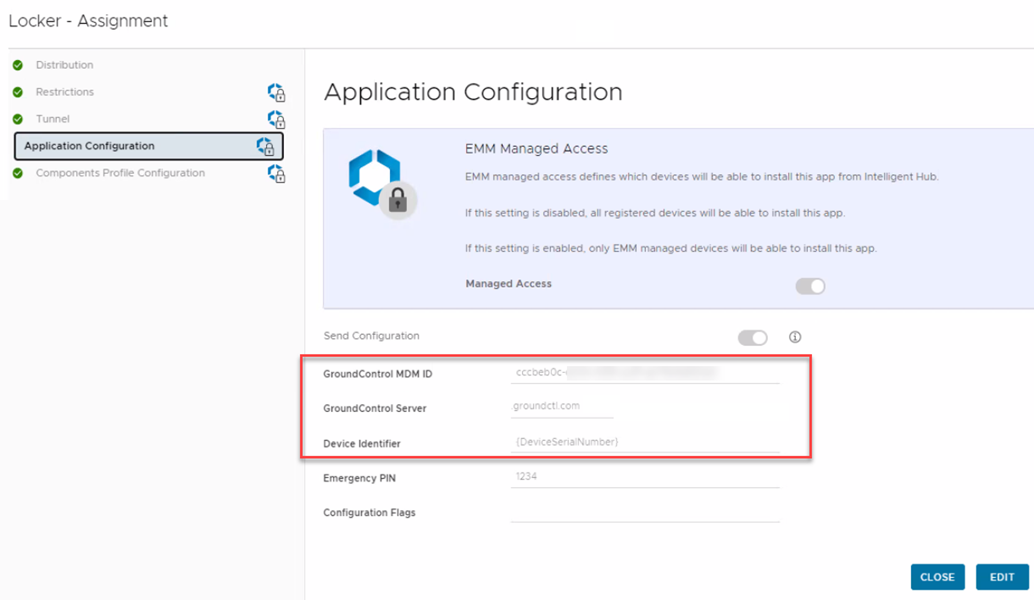Click the GroundControl MDM ID field

[x=644, y=373]
